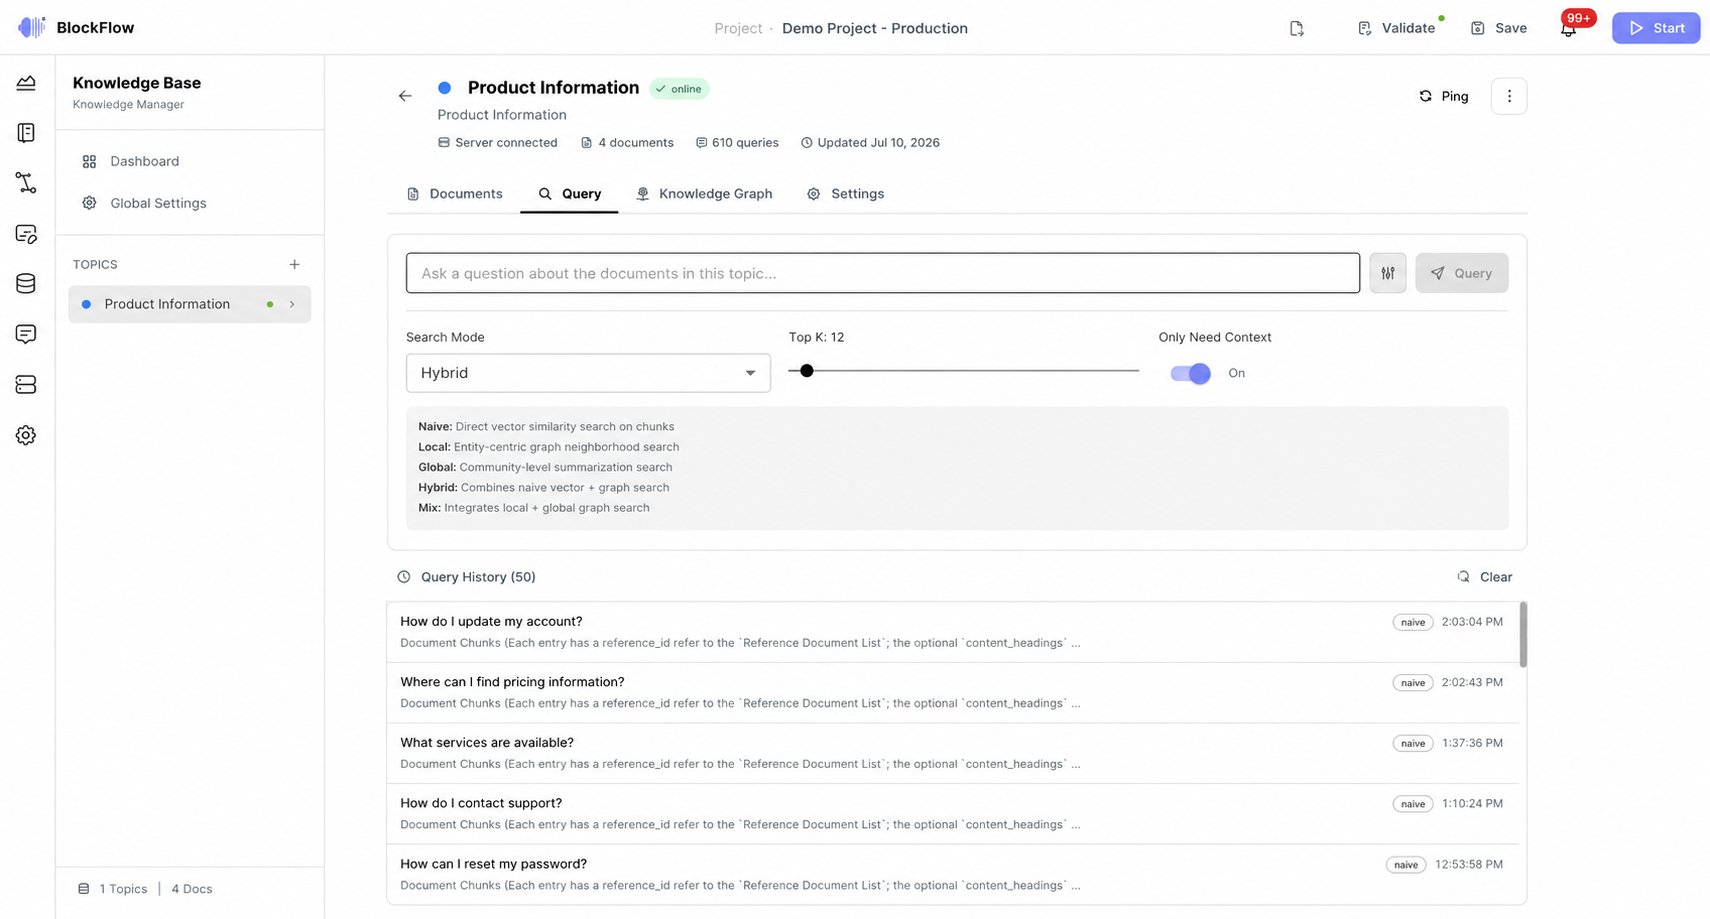Add a new topic with plus icon
This screenshot has height=919, width=1710.
[294, 265]
